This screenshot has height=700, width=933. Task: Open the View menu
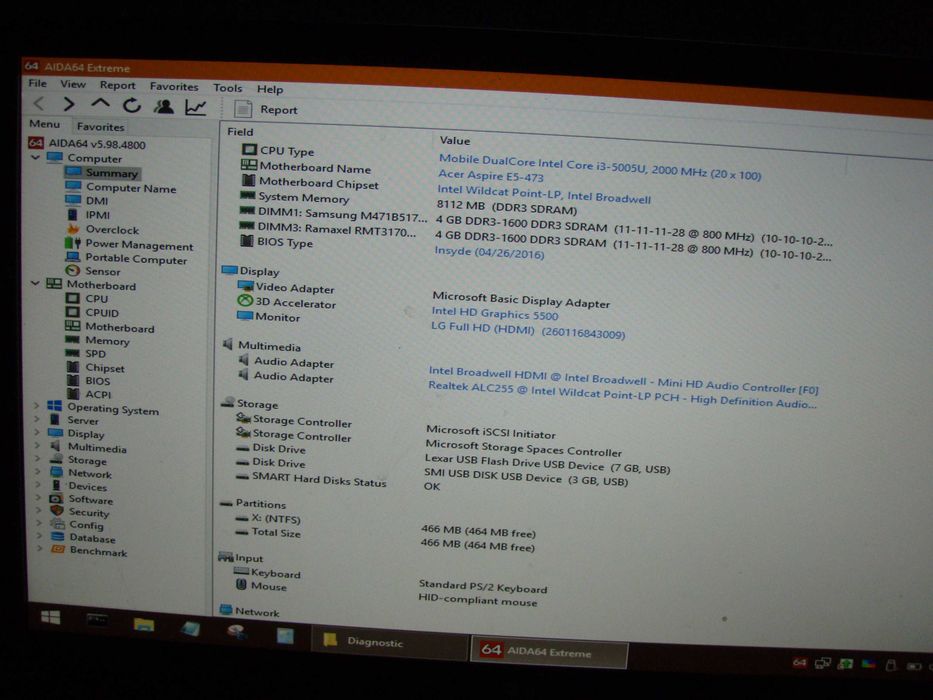coord(73,85)
